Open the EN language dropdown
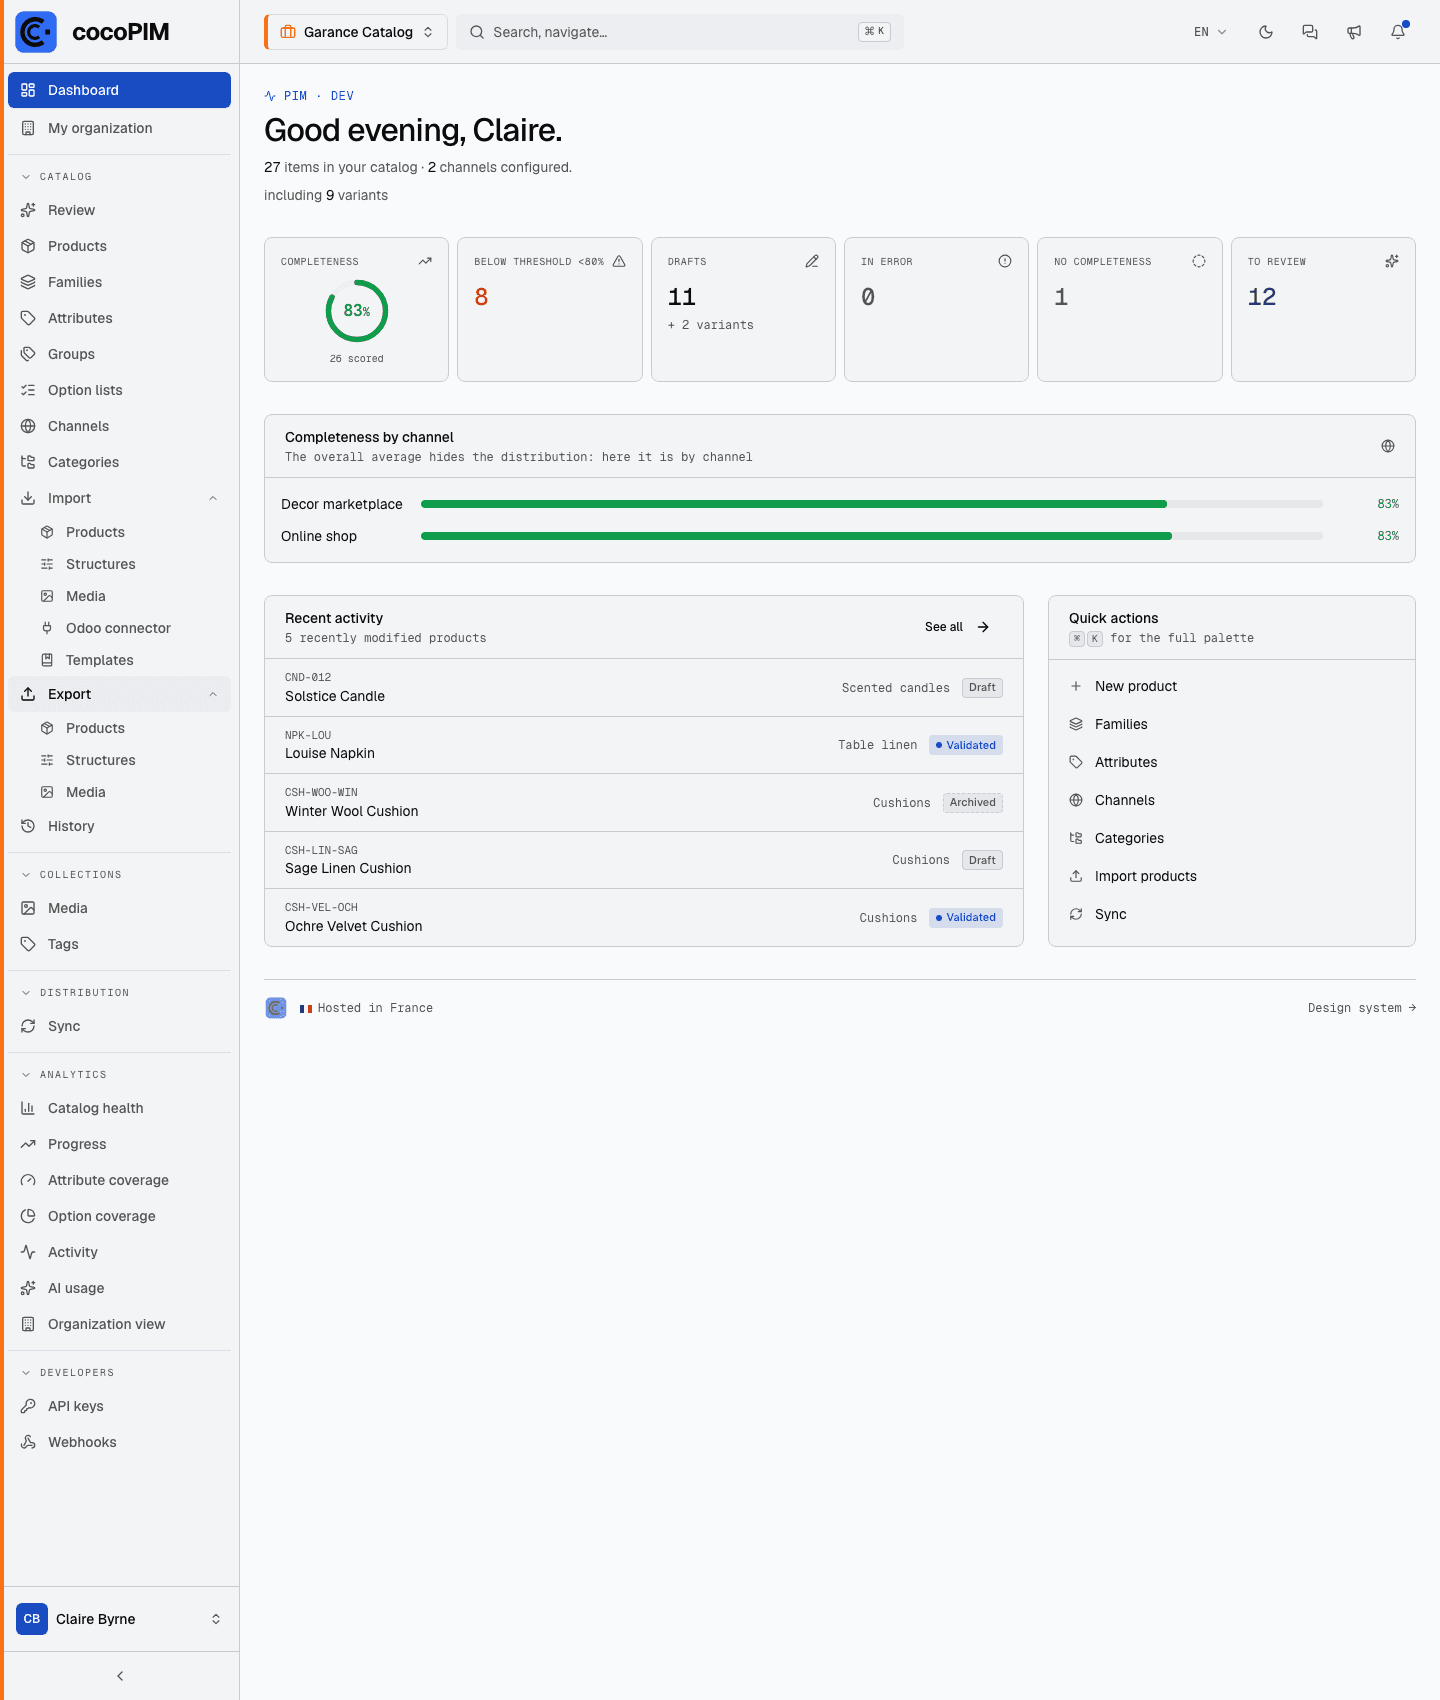1440x1700 pixels. pyautogui.click(x=1210, y=32)
